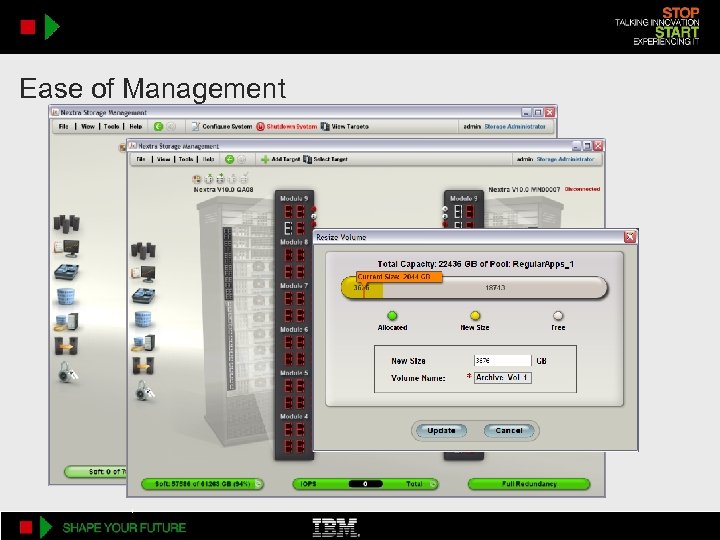Click the 18713 free capacity value
The width and height of the screenshot is (720, 540).
495,287
